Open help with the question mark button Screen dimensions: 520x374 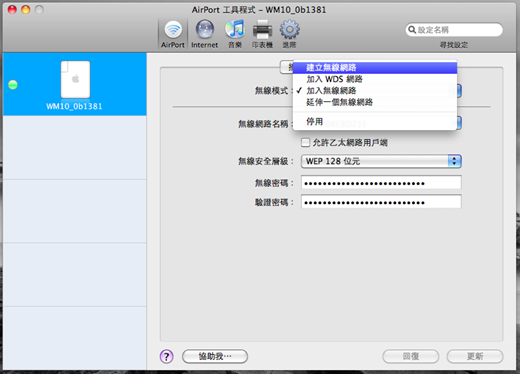[167, 356]
